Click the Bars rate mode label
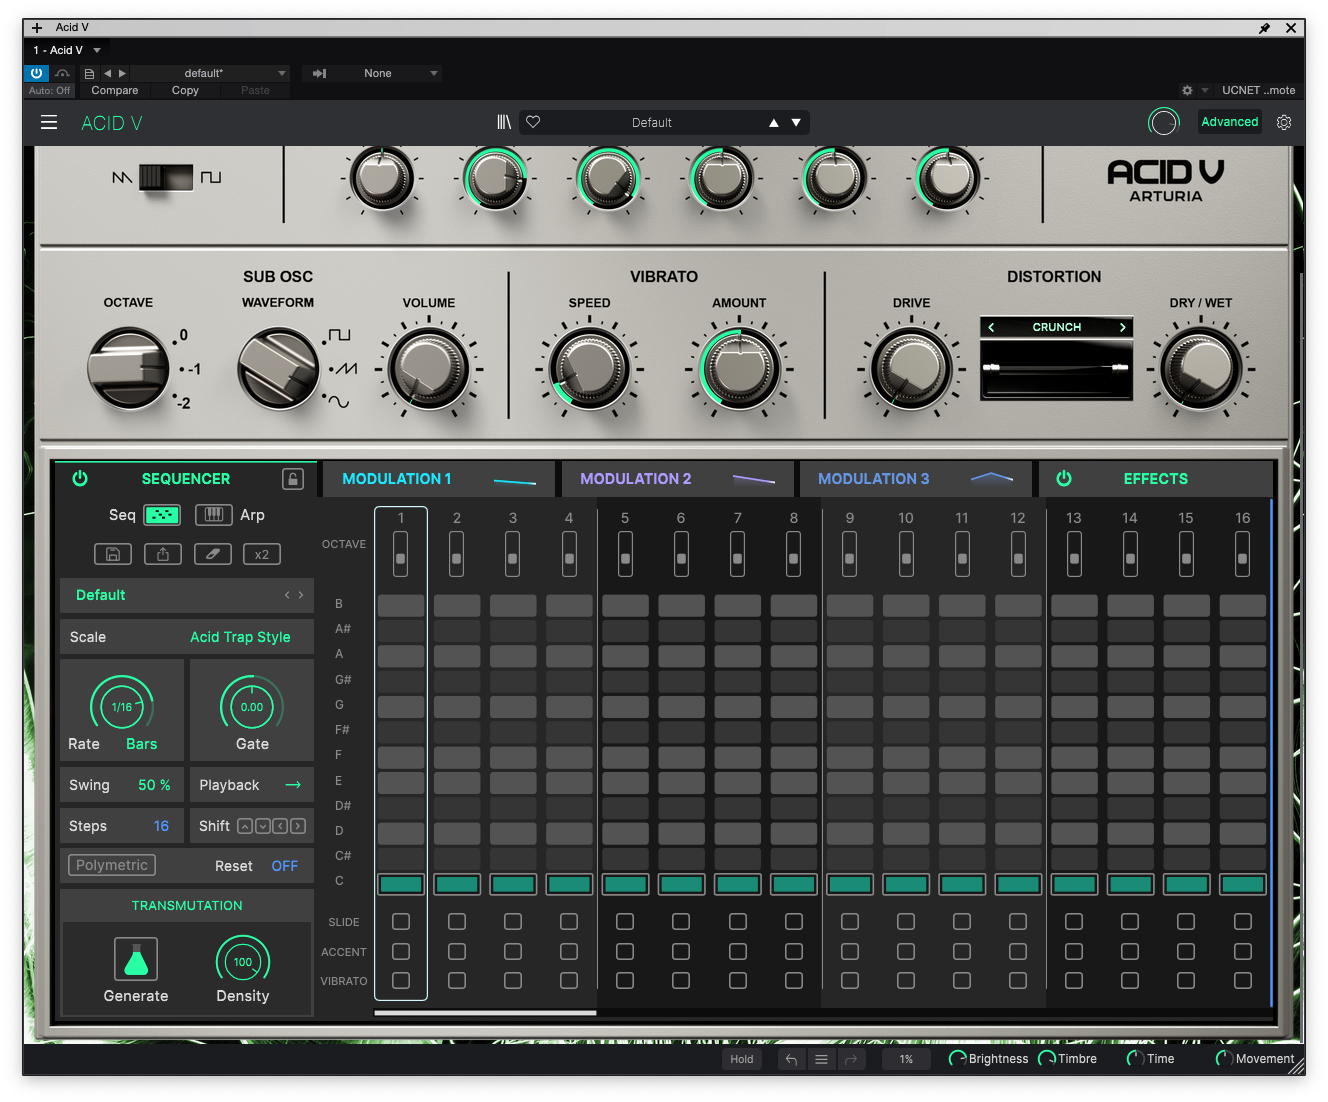The image size is (1328, 1102). tap(141, 744)
